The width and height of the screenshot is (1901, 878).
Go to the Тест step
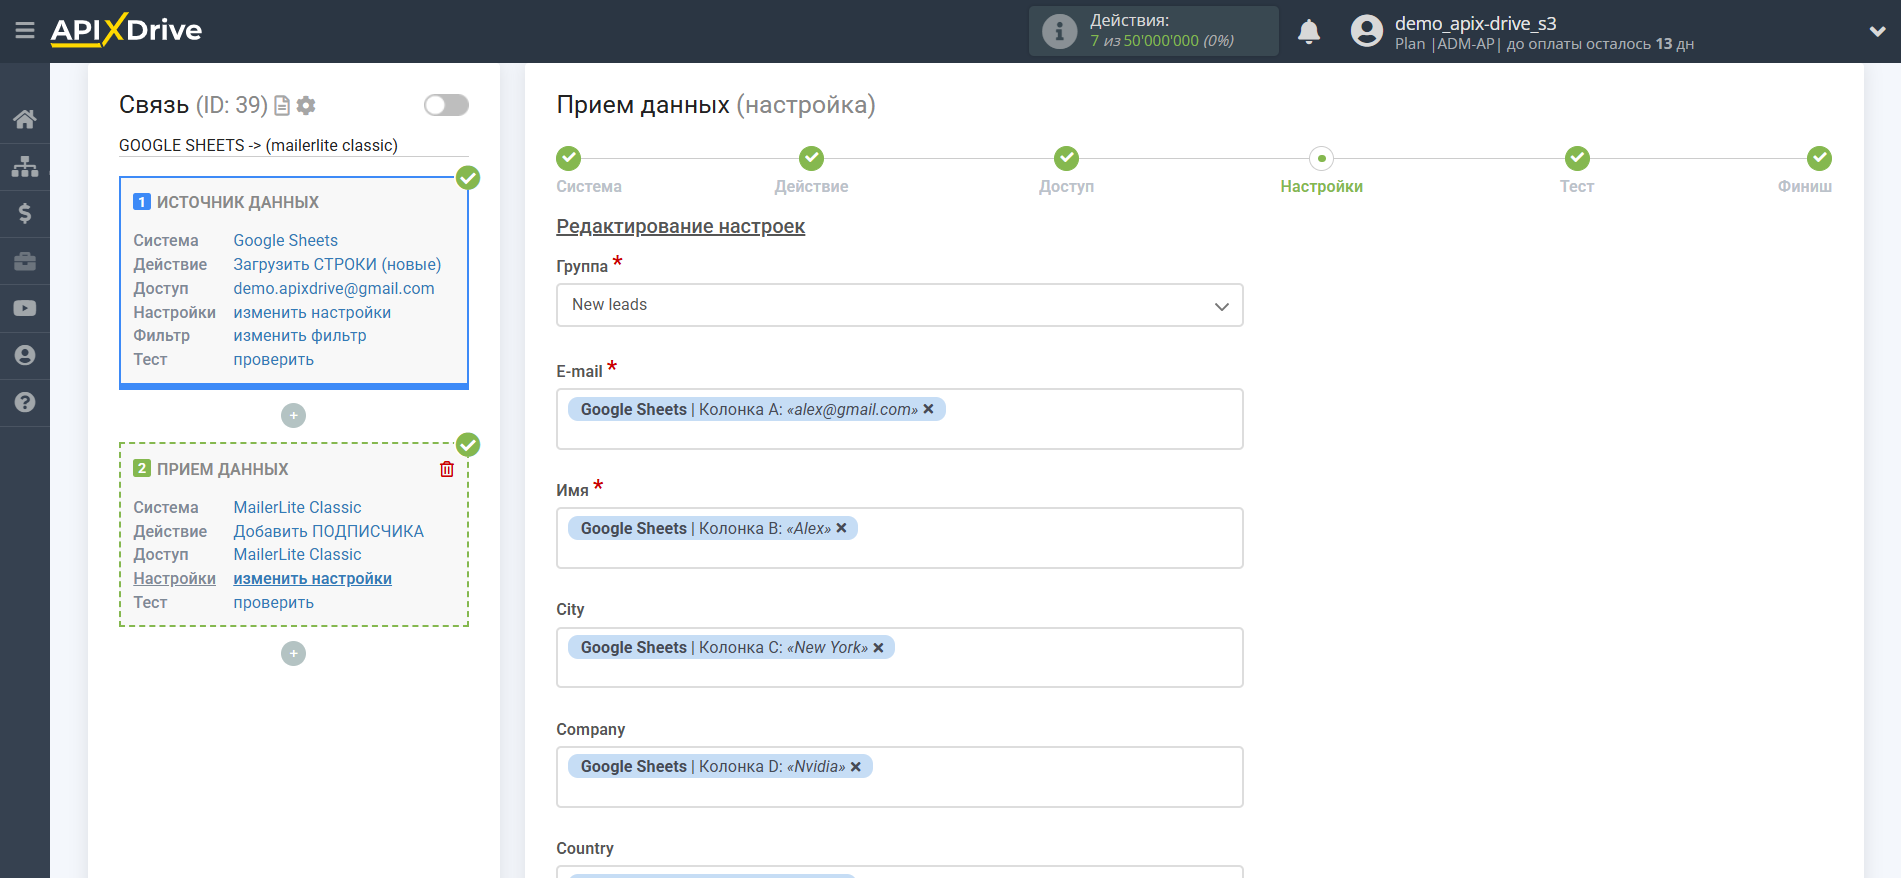1576,169
